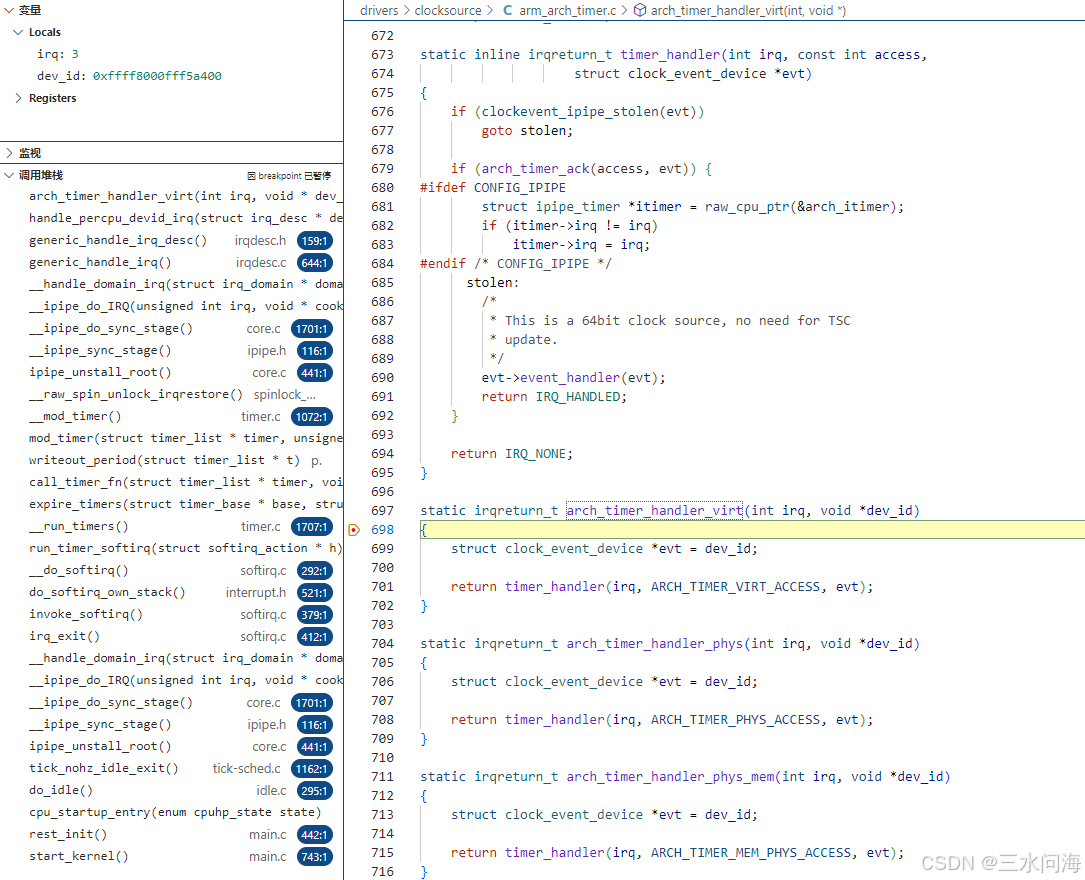Click the 292:1 line badge
The image size is (1085, 880).
(x=314, y=571)
